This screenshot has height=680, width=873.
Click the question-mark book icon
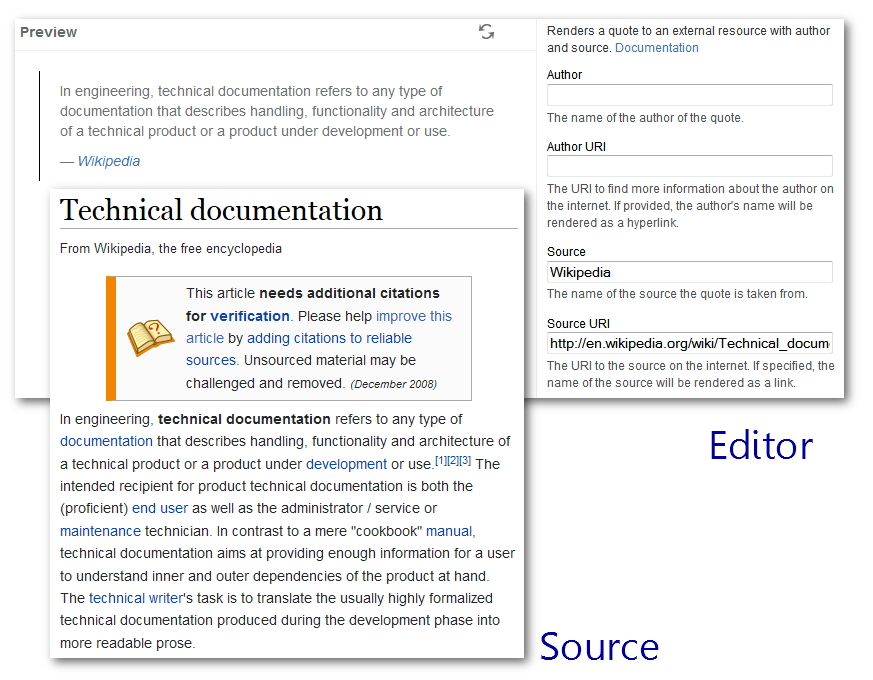[150, 338]
